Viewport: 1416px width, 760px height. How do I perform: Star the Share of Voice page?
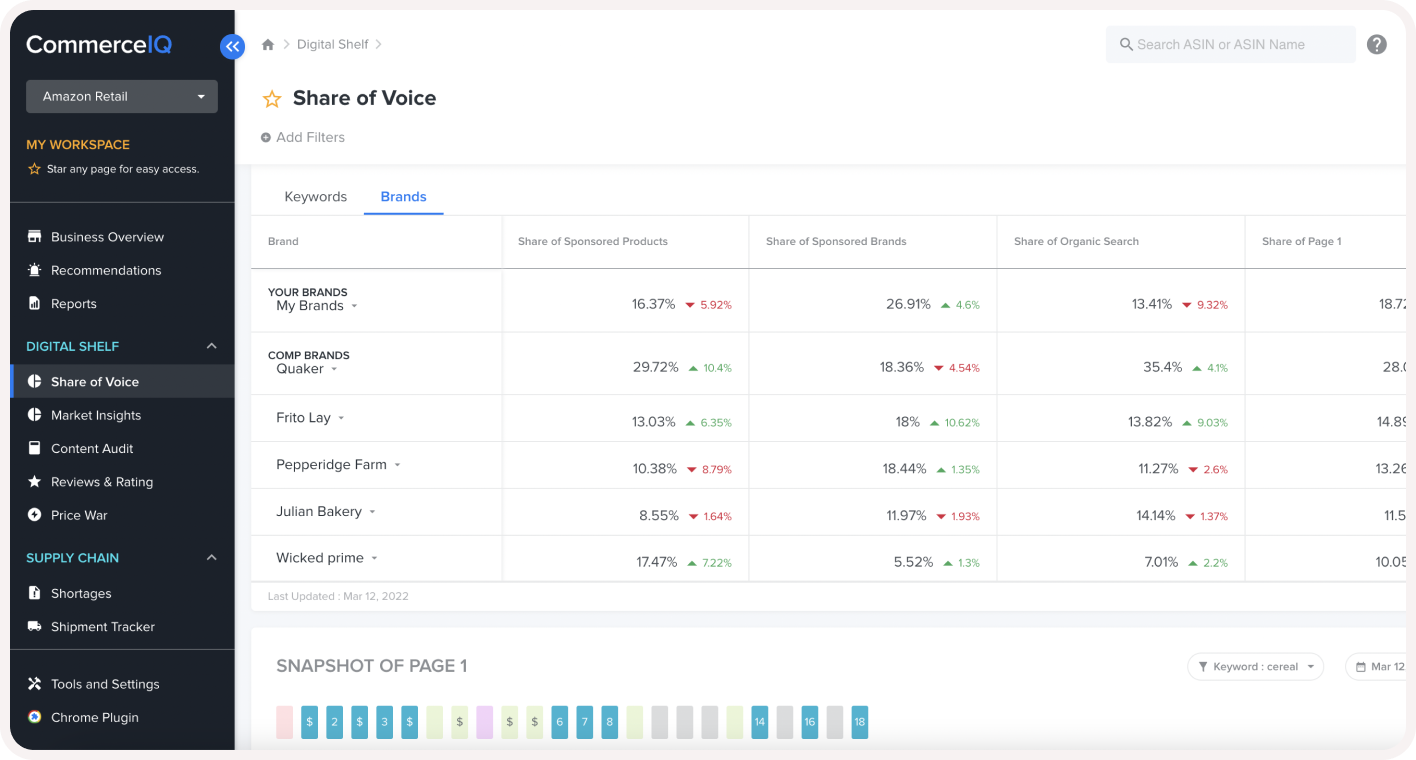click(271, 99)
